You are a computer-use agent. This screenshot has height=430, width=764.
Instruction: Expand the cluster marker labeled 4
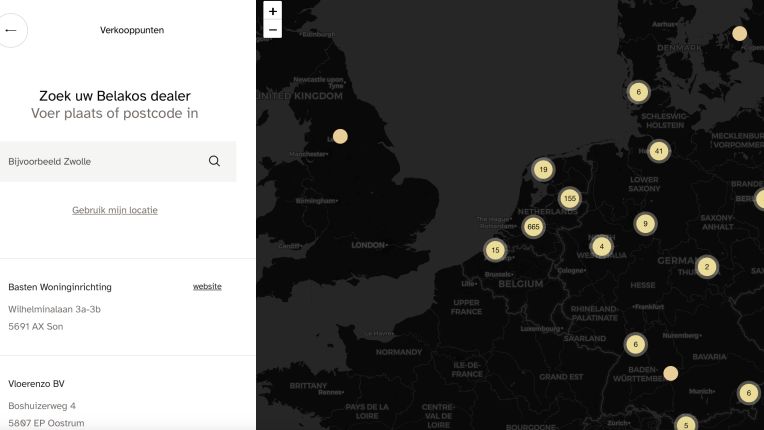[x=601, y=246]
